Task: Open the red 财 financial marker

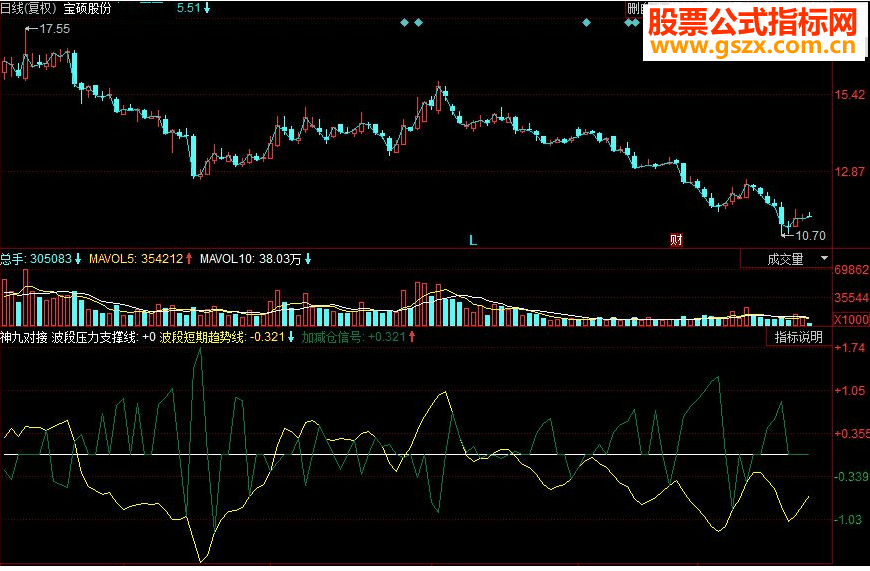Action: 676,240
